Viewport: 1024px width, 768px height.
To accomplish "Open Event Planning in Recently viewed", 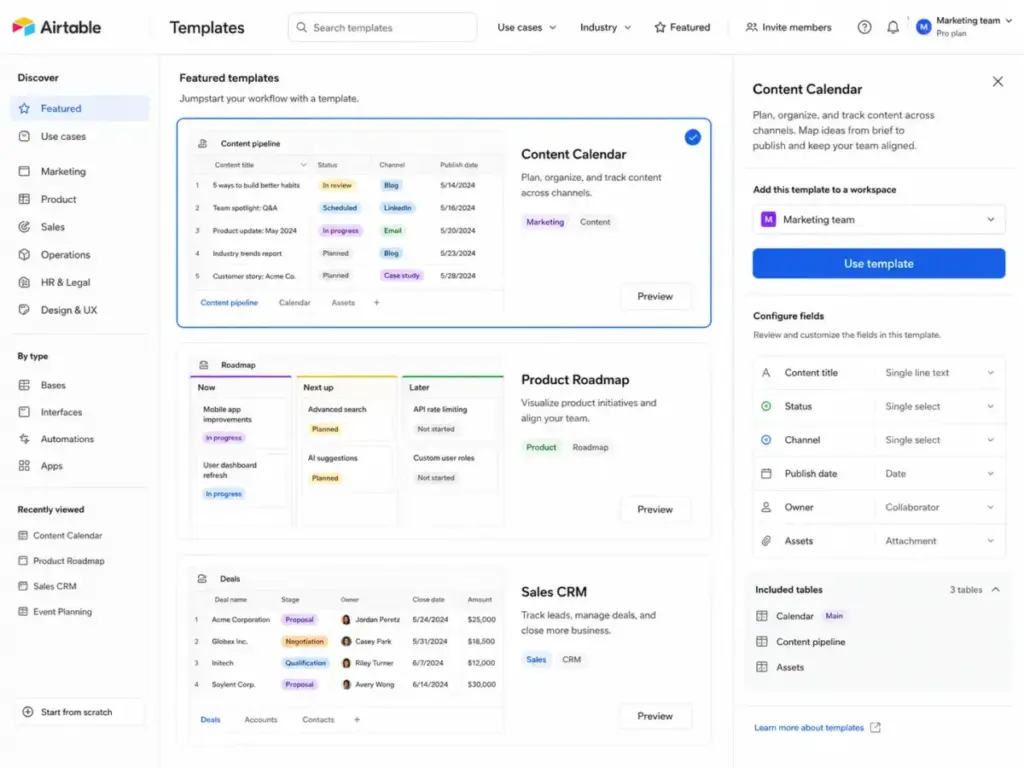I will (56, 612).
